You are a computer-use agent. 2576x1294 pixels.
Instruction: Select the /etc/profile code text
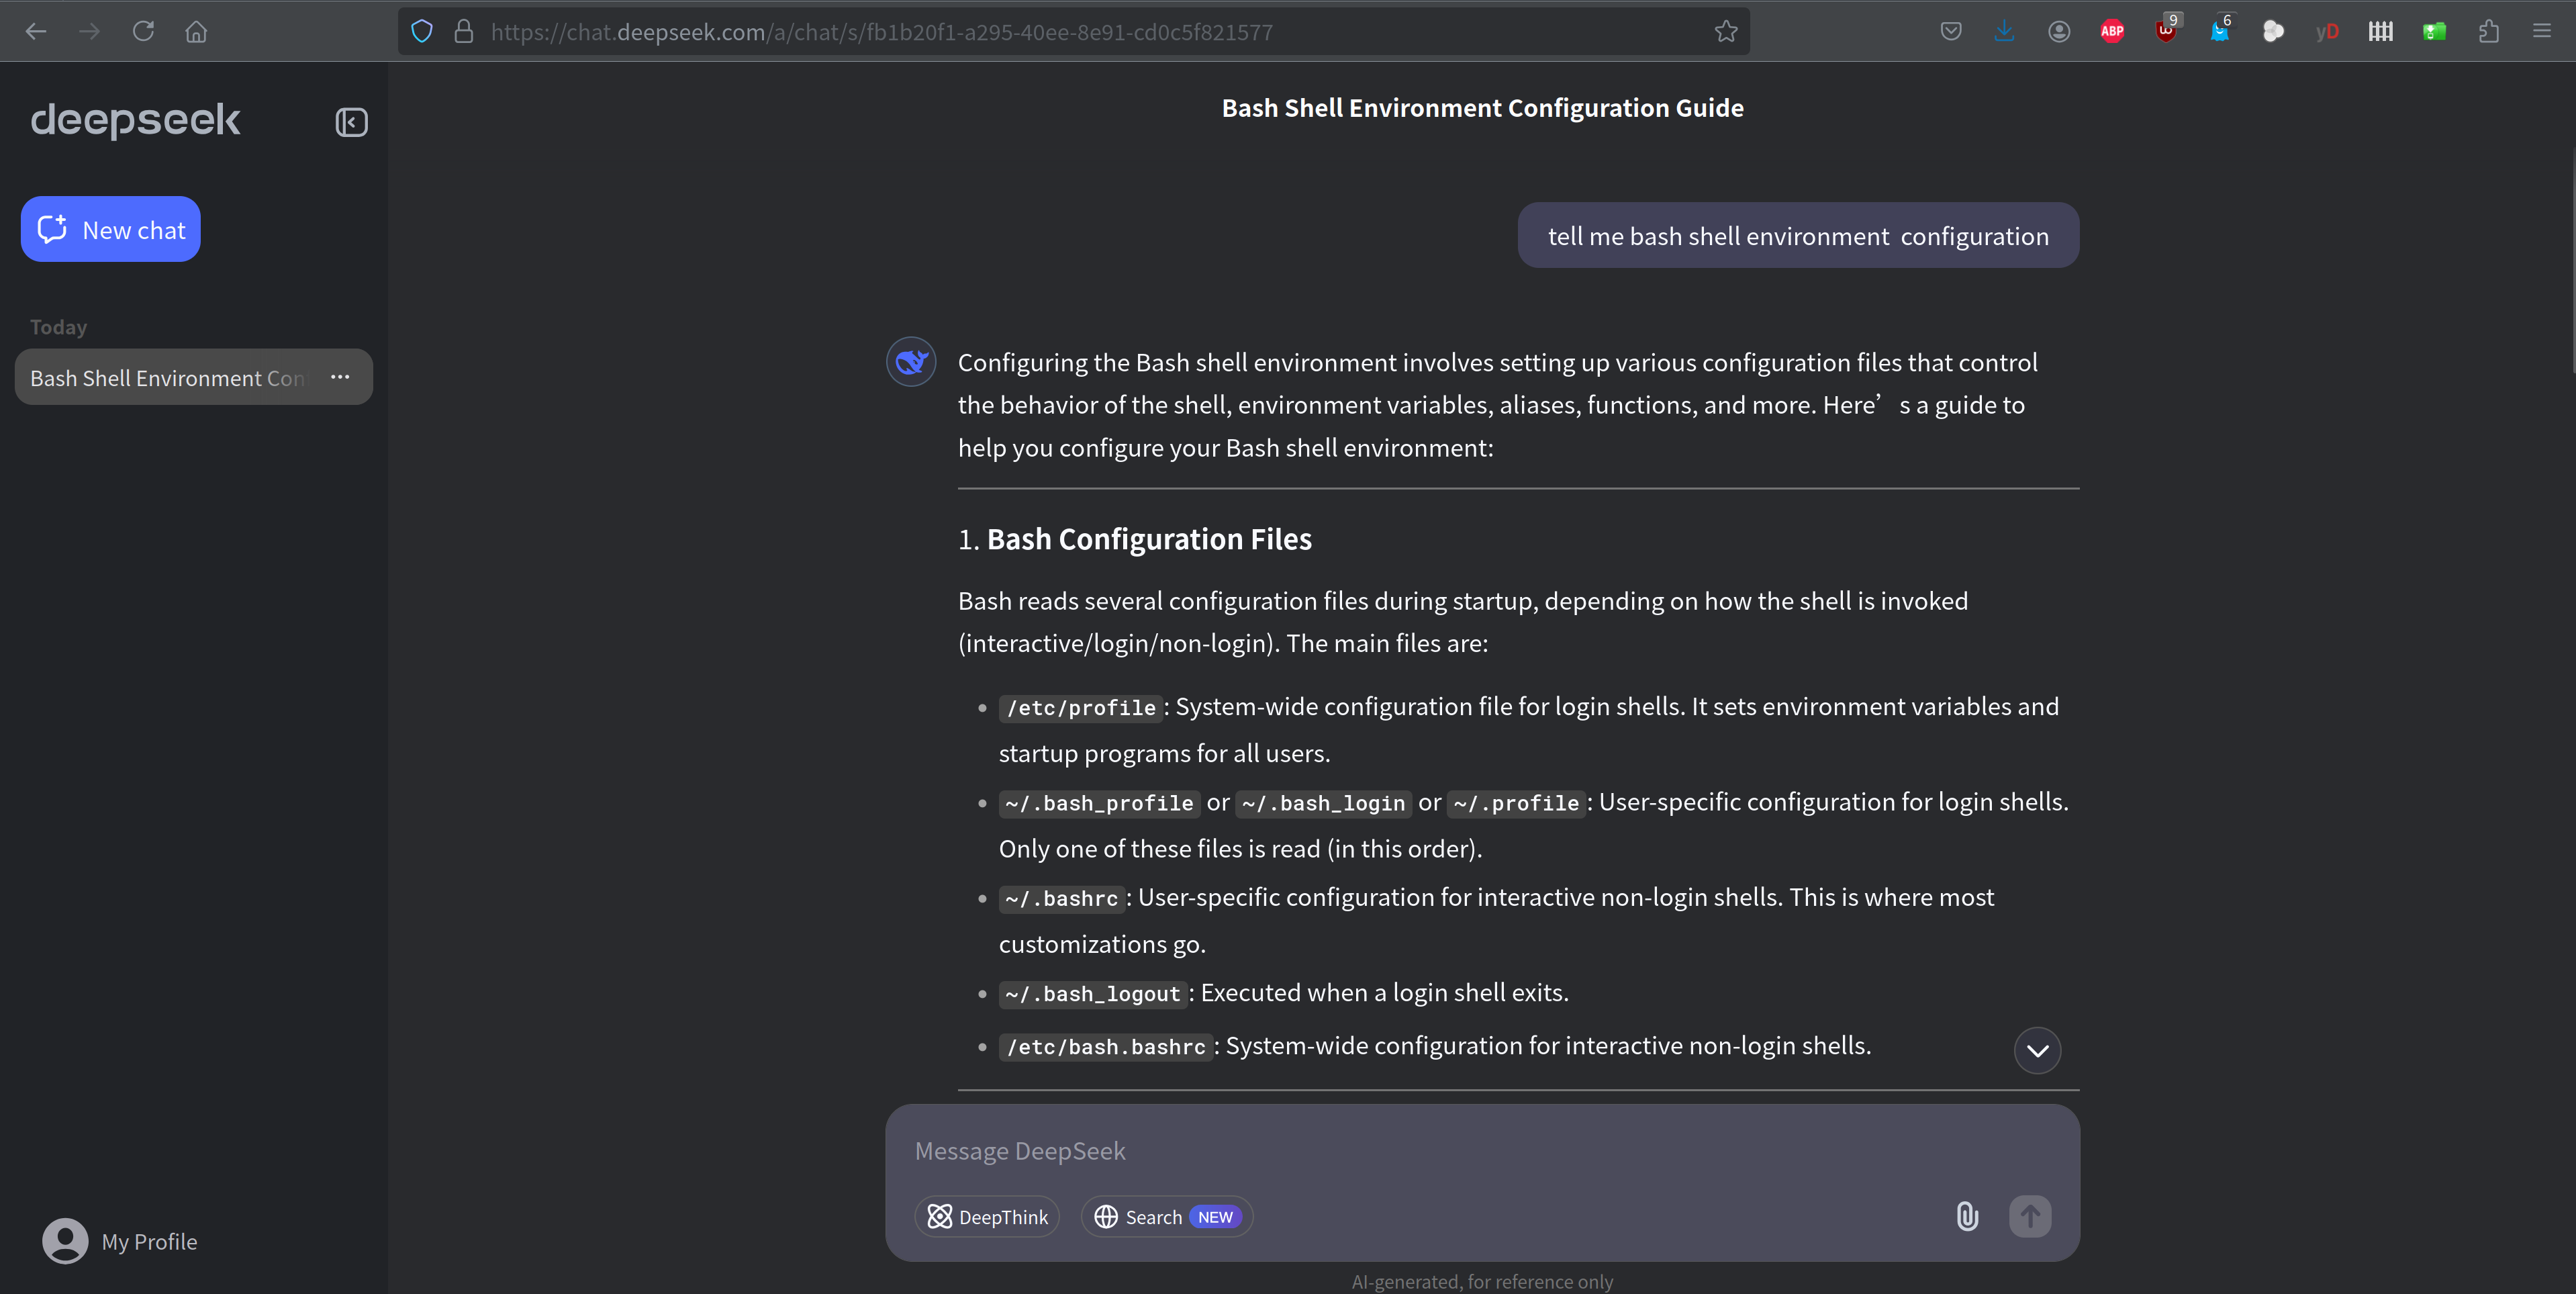tap(1081, 708)
